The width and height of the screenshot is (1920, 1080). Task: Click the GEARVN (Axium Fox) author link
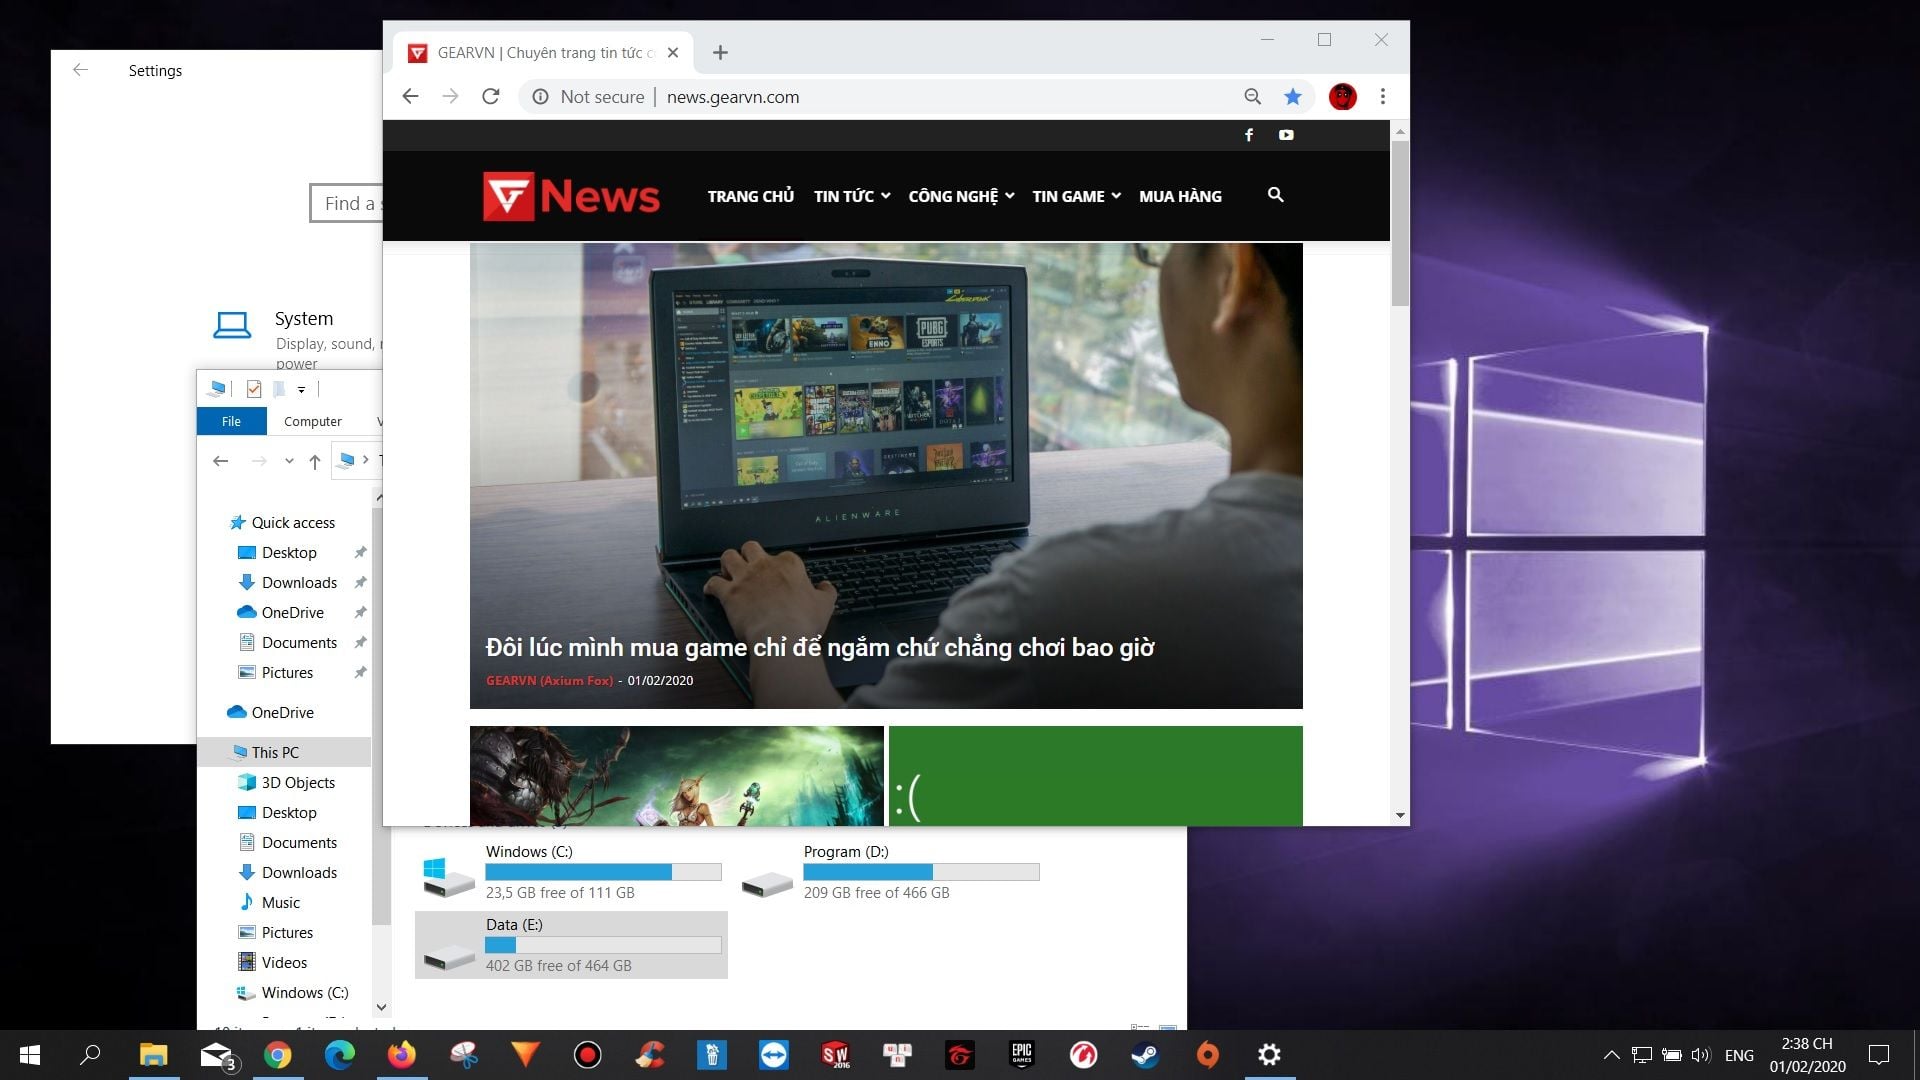pos(548,680)
